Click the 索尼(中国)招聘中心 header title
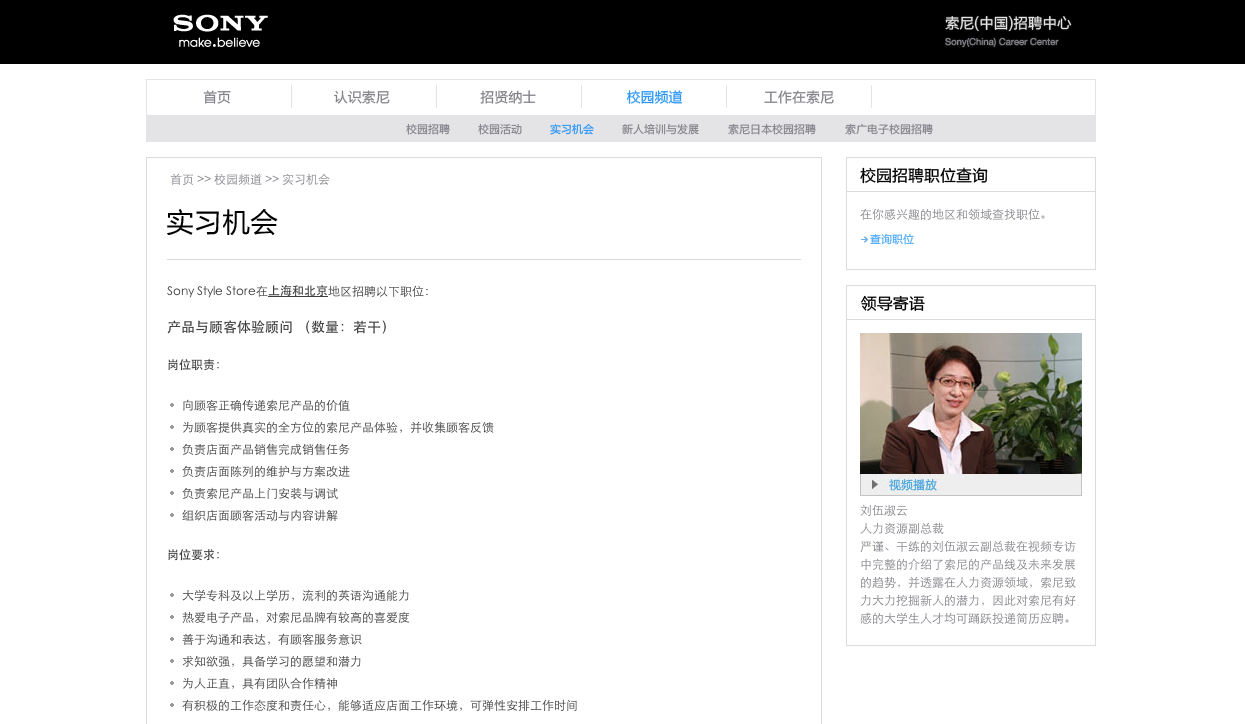 click(1007, 24)
